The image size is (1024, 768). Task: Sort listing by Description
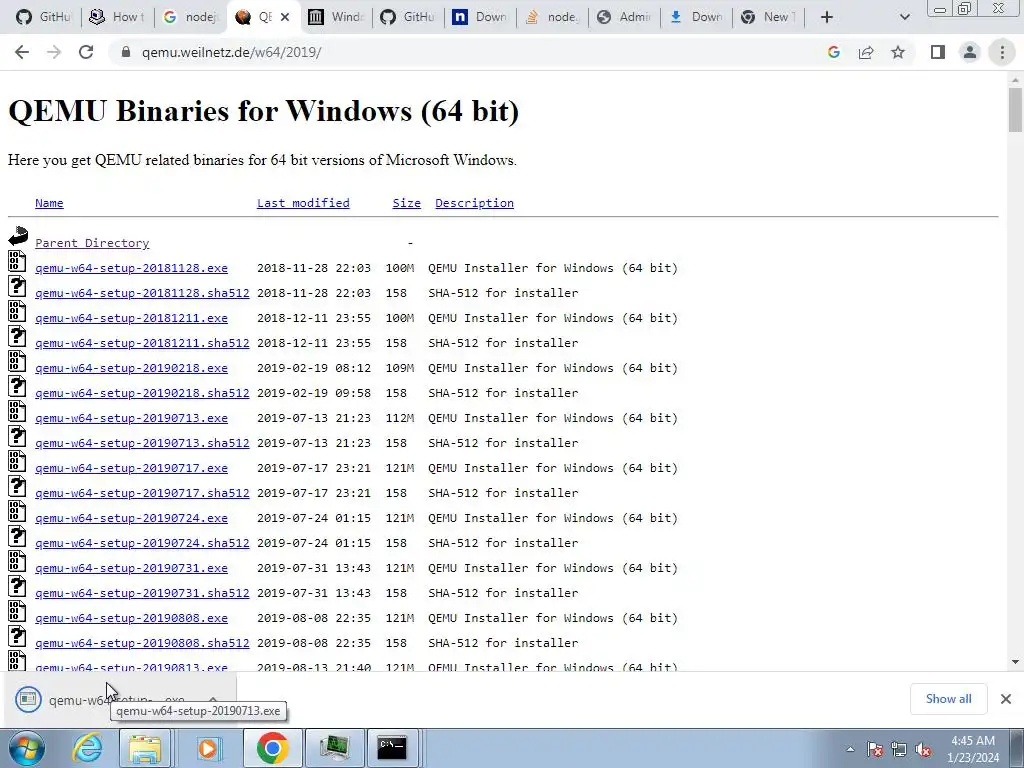tap(474, 203)
